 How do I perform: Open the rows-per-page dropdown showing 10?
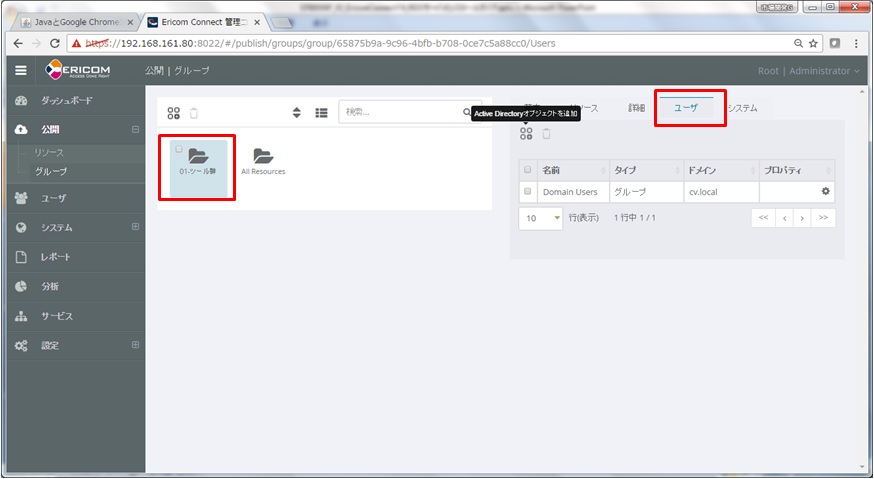[x=541, y=218]
